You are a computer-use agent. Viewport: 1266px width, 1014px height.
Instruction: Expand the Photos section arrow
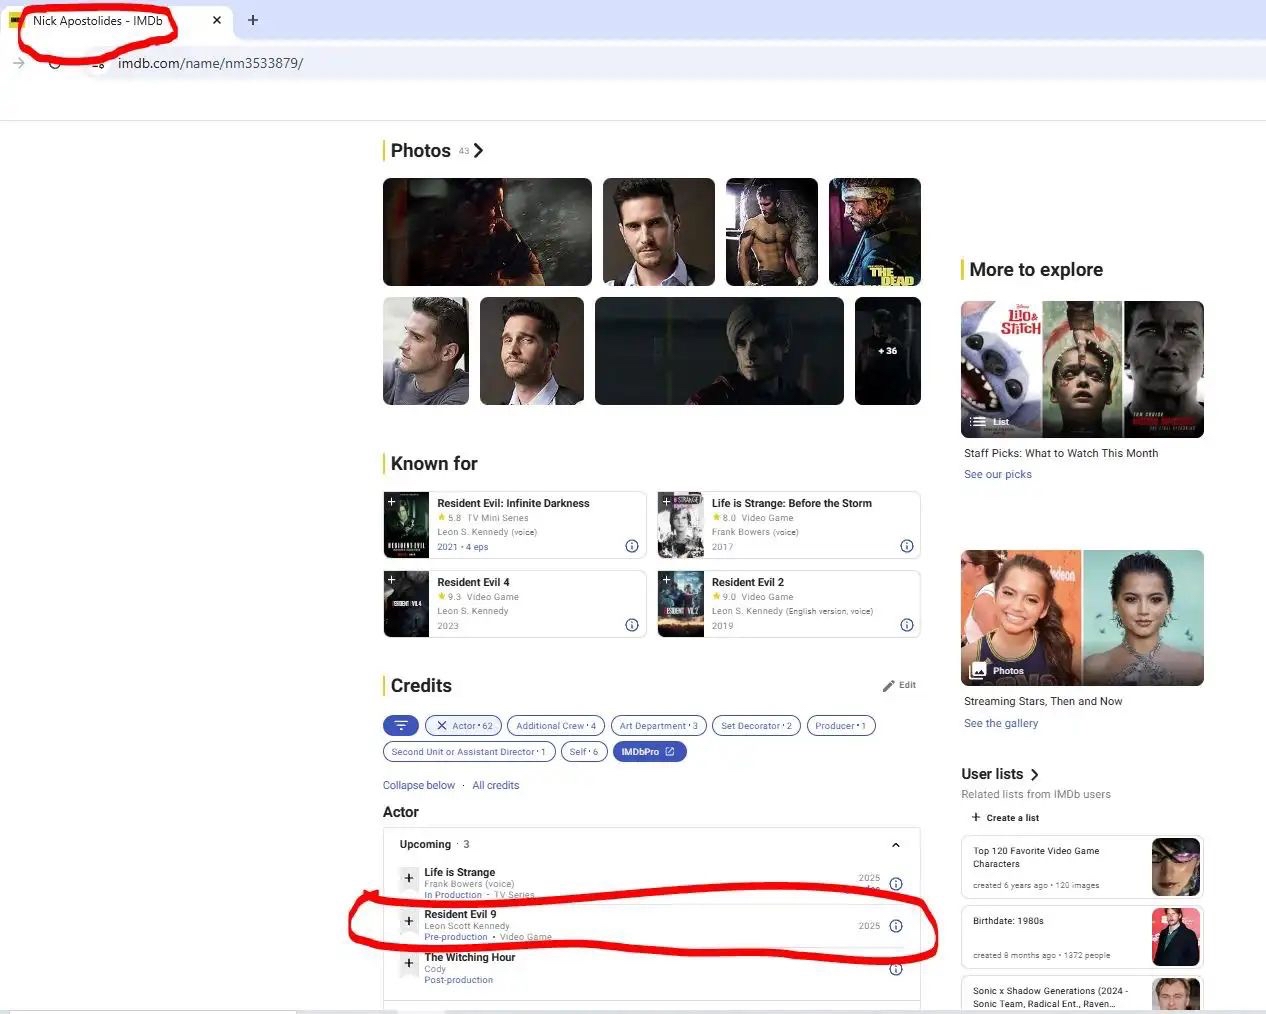(479, 151)
